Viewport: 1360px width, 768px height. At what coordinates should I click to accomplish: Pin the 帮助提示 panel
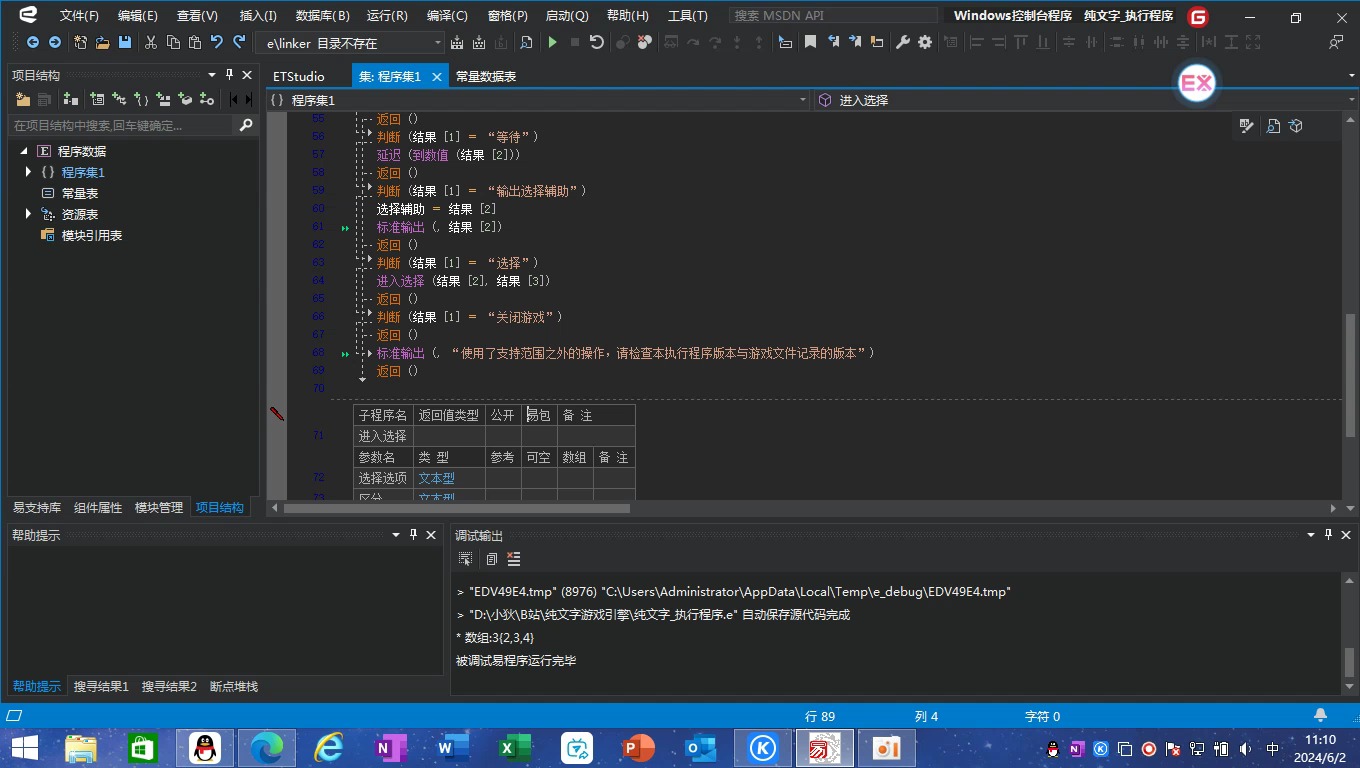point(413,535)
